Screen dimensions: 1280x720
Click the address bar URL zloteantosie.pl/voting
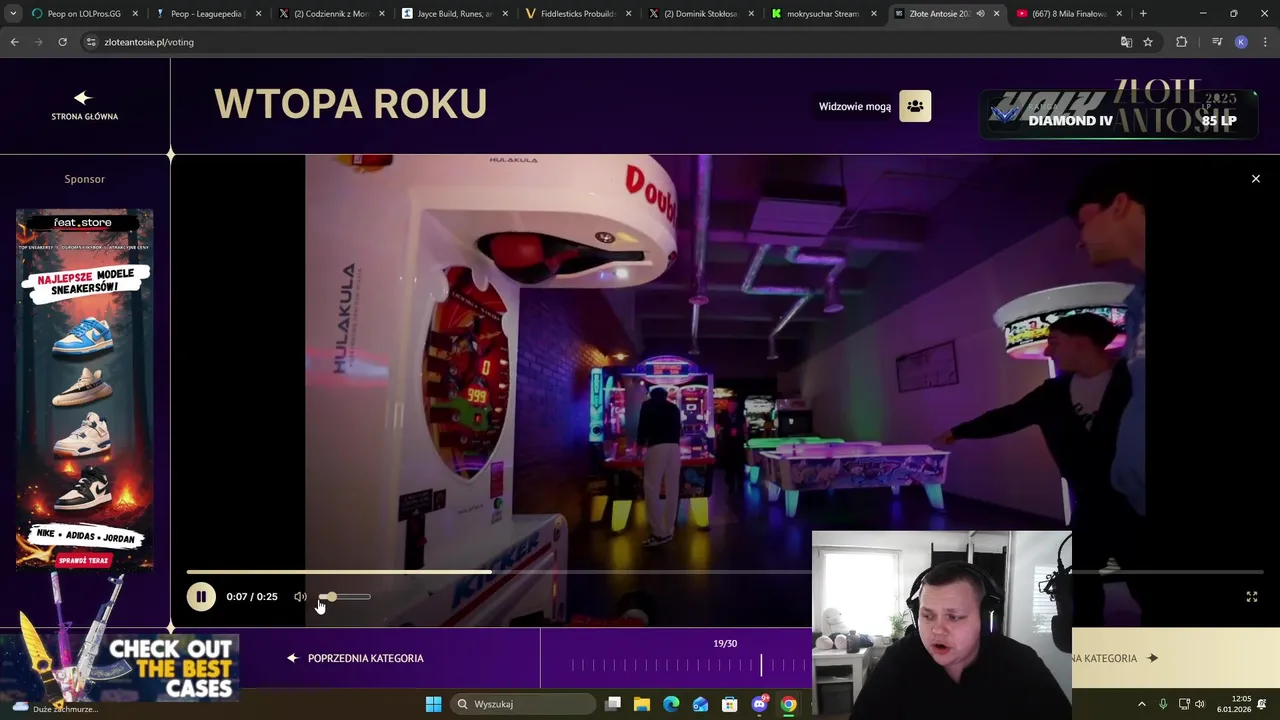pyautogui.click(x=149, y=42)
